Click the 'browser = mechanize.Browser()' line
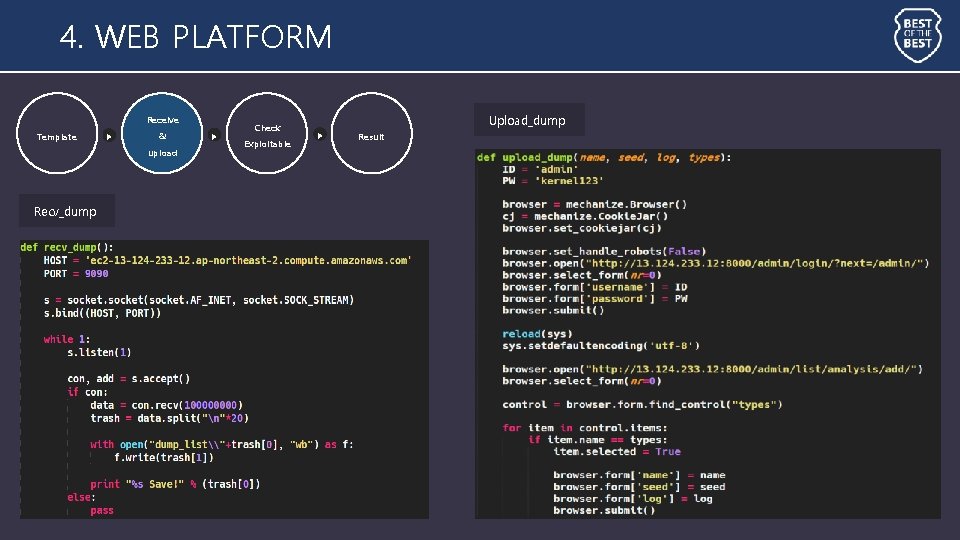This screenshot has width=960, height=540. (x=594, y=204)
